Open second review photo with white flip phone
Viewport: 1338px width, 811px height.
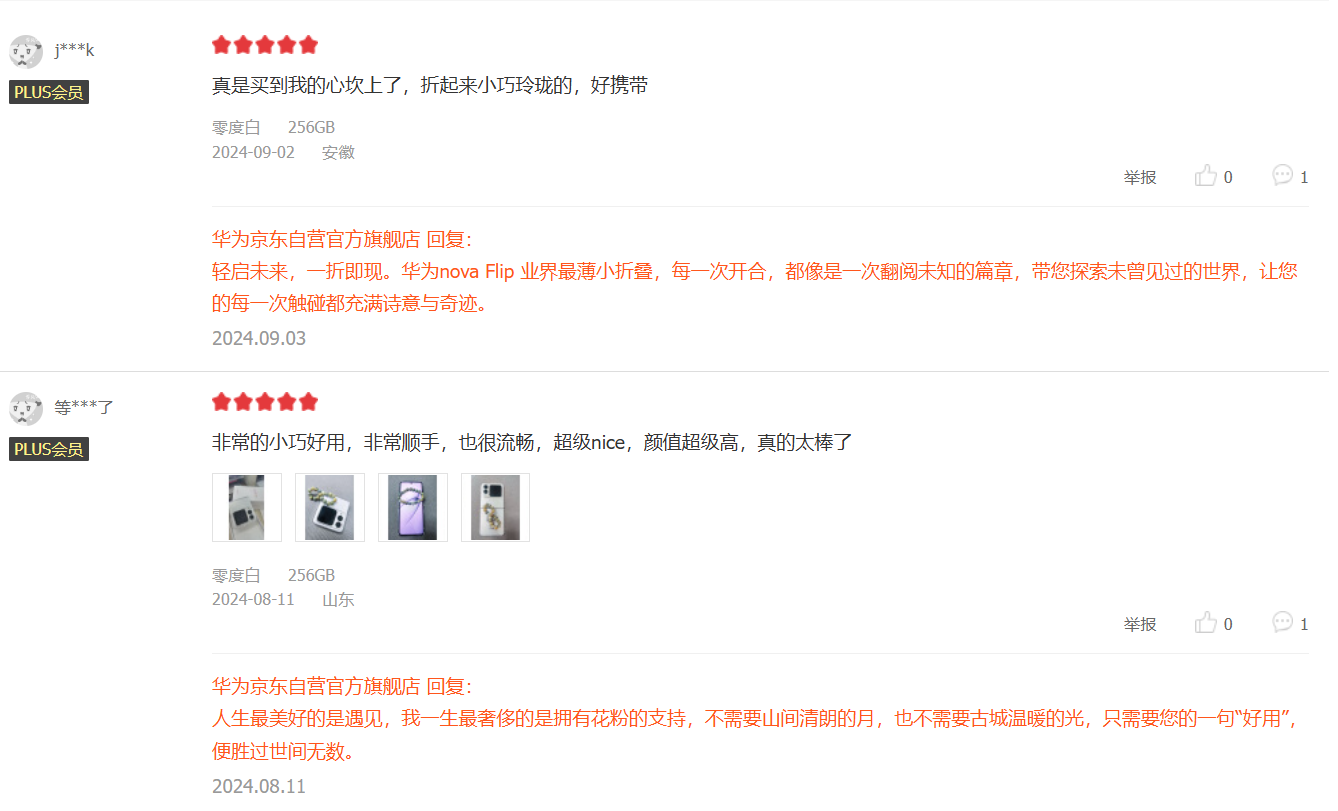pos(330,507)
